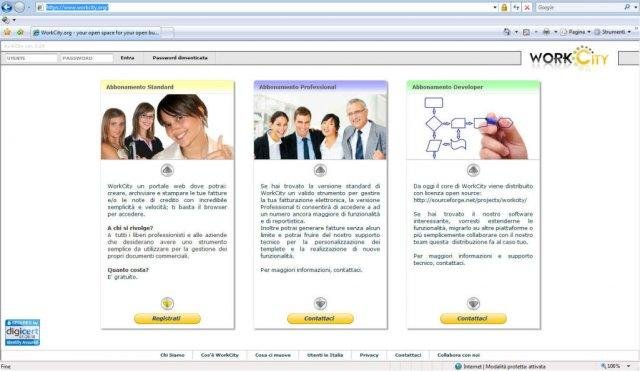Click the red Stop loading X icon
This screenshot has height=371, width=640.
pos(527,7)
